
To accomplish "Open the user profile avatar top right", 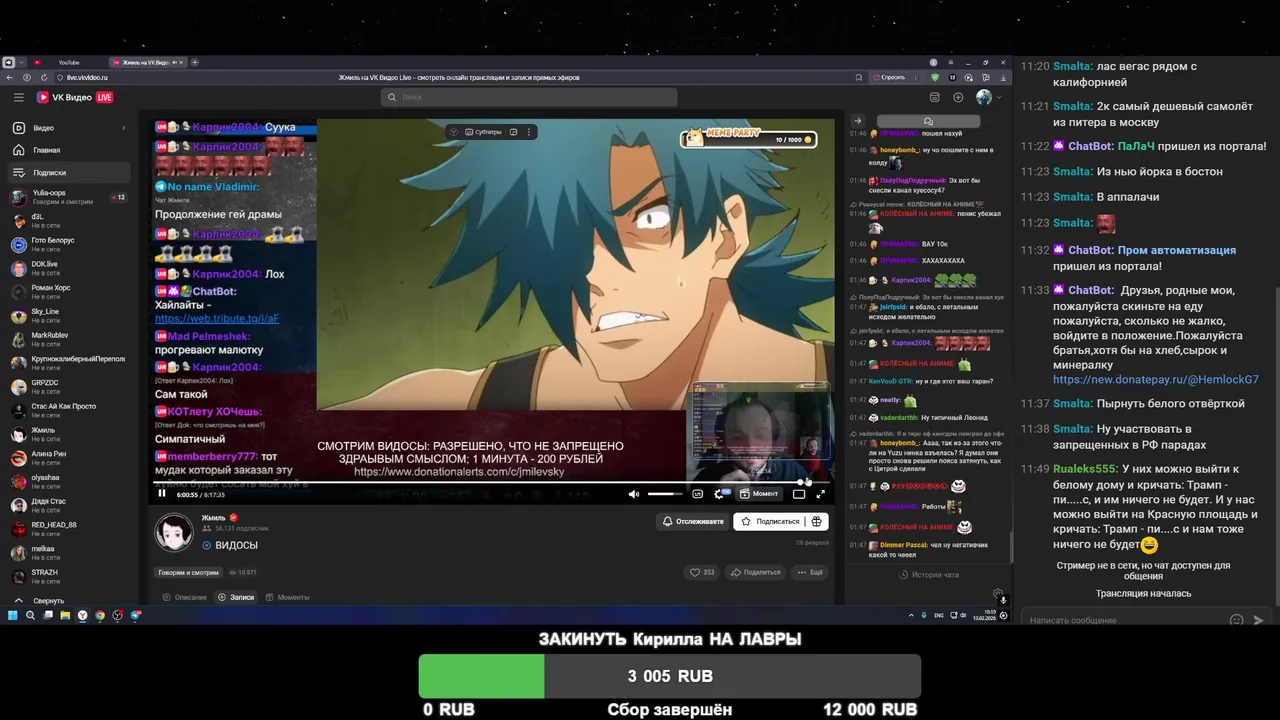I will coord(984,97).
